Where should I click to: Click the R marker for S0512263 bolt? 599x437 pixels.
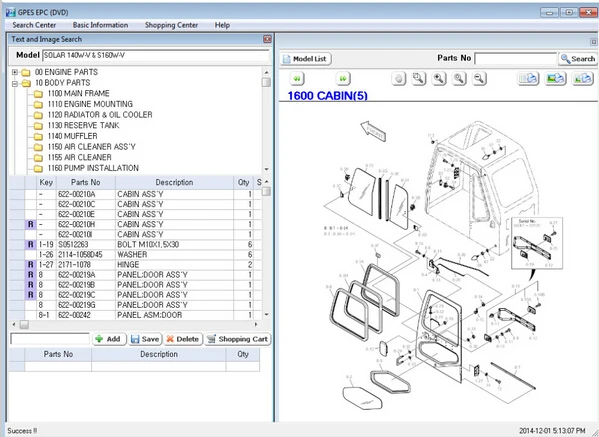pyautogui.click(x=31, y=244)
